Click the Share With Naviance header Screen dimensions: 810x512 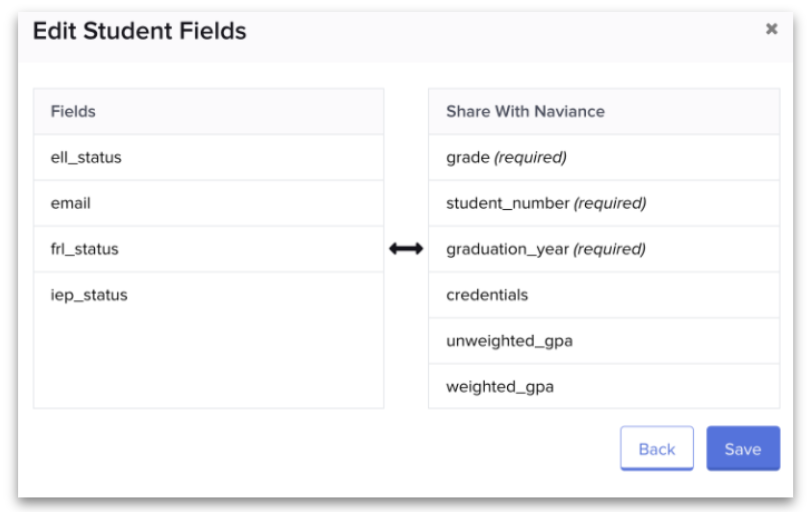pyautogui.click(x=525, y=111)
